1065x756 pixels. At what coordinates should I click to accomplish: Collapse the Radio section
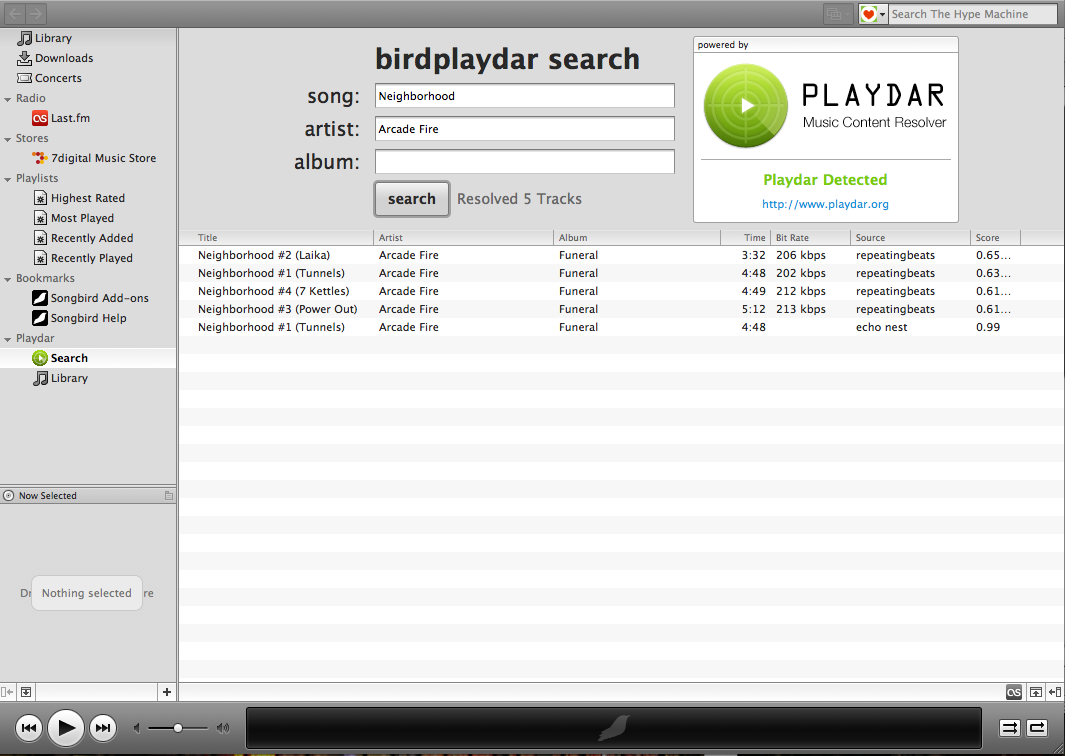click(7, 99)
